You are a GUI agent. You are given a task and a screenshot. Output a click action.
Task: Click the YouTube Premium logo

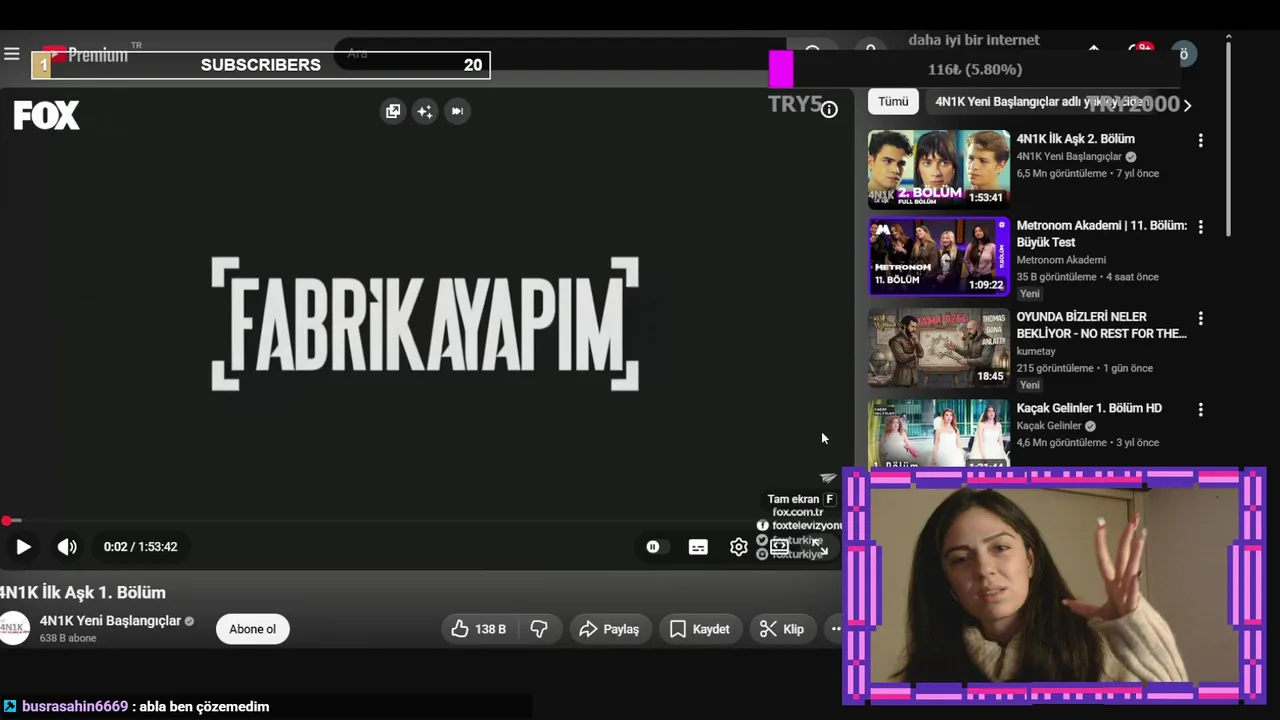click(x=85, y=55)
